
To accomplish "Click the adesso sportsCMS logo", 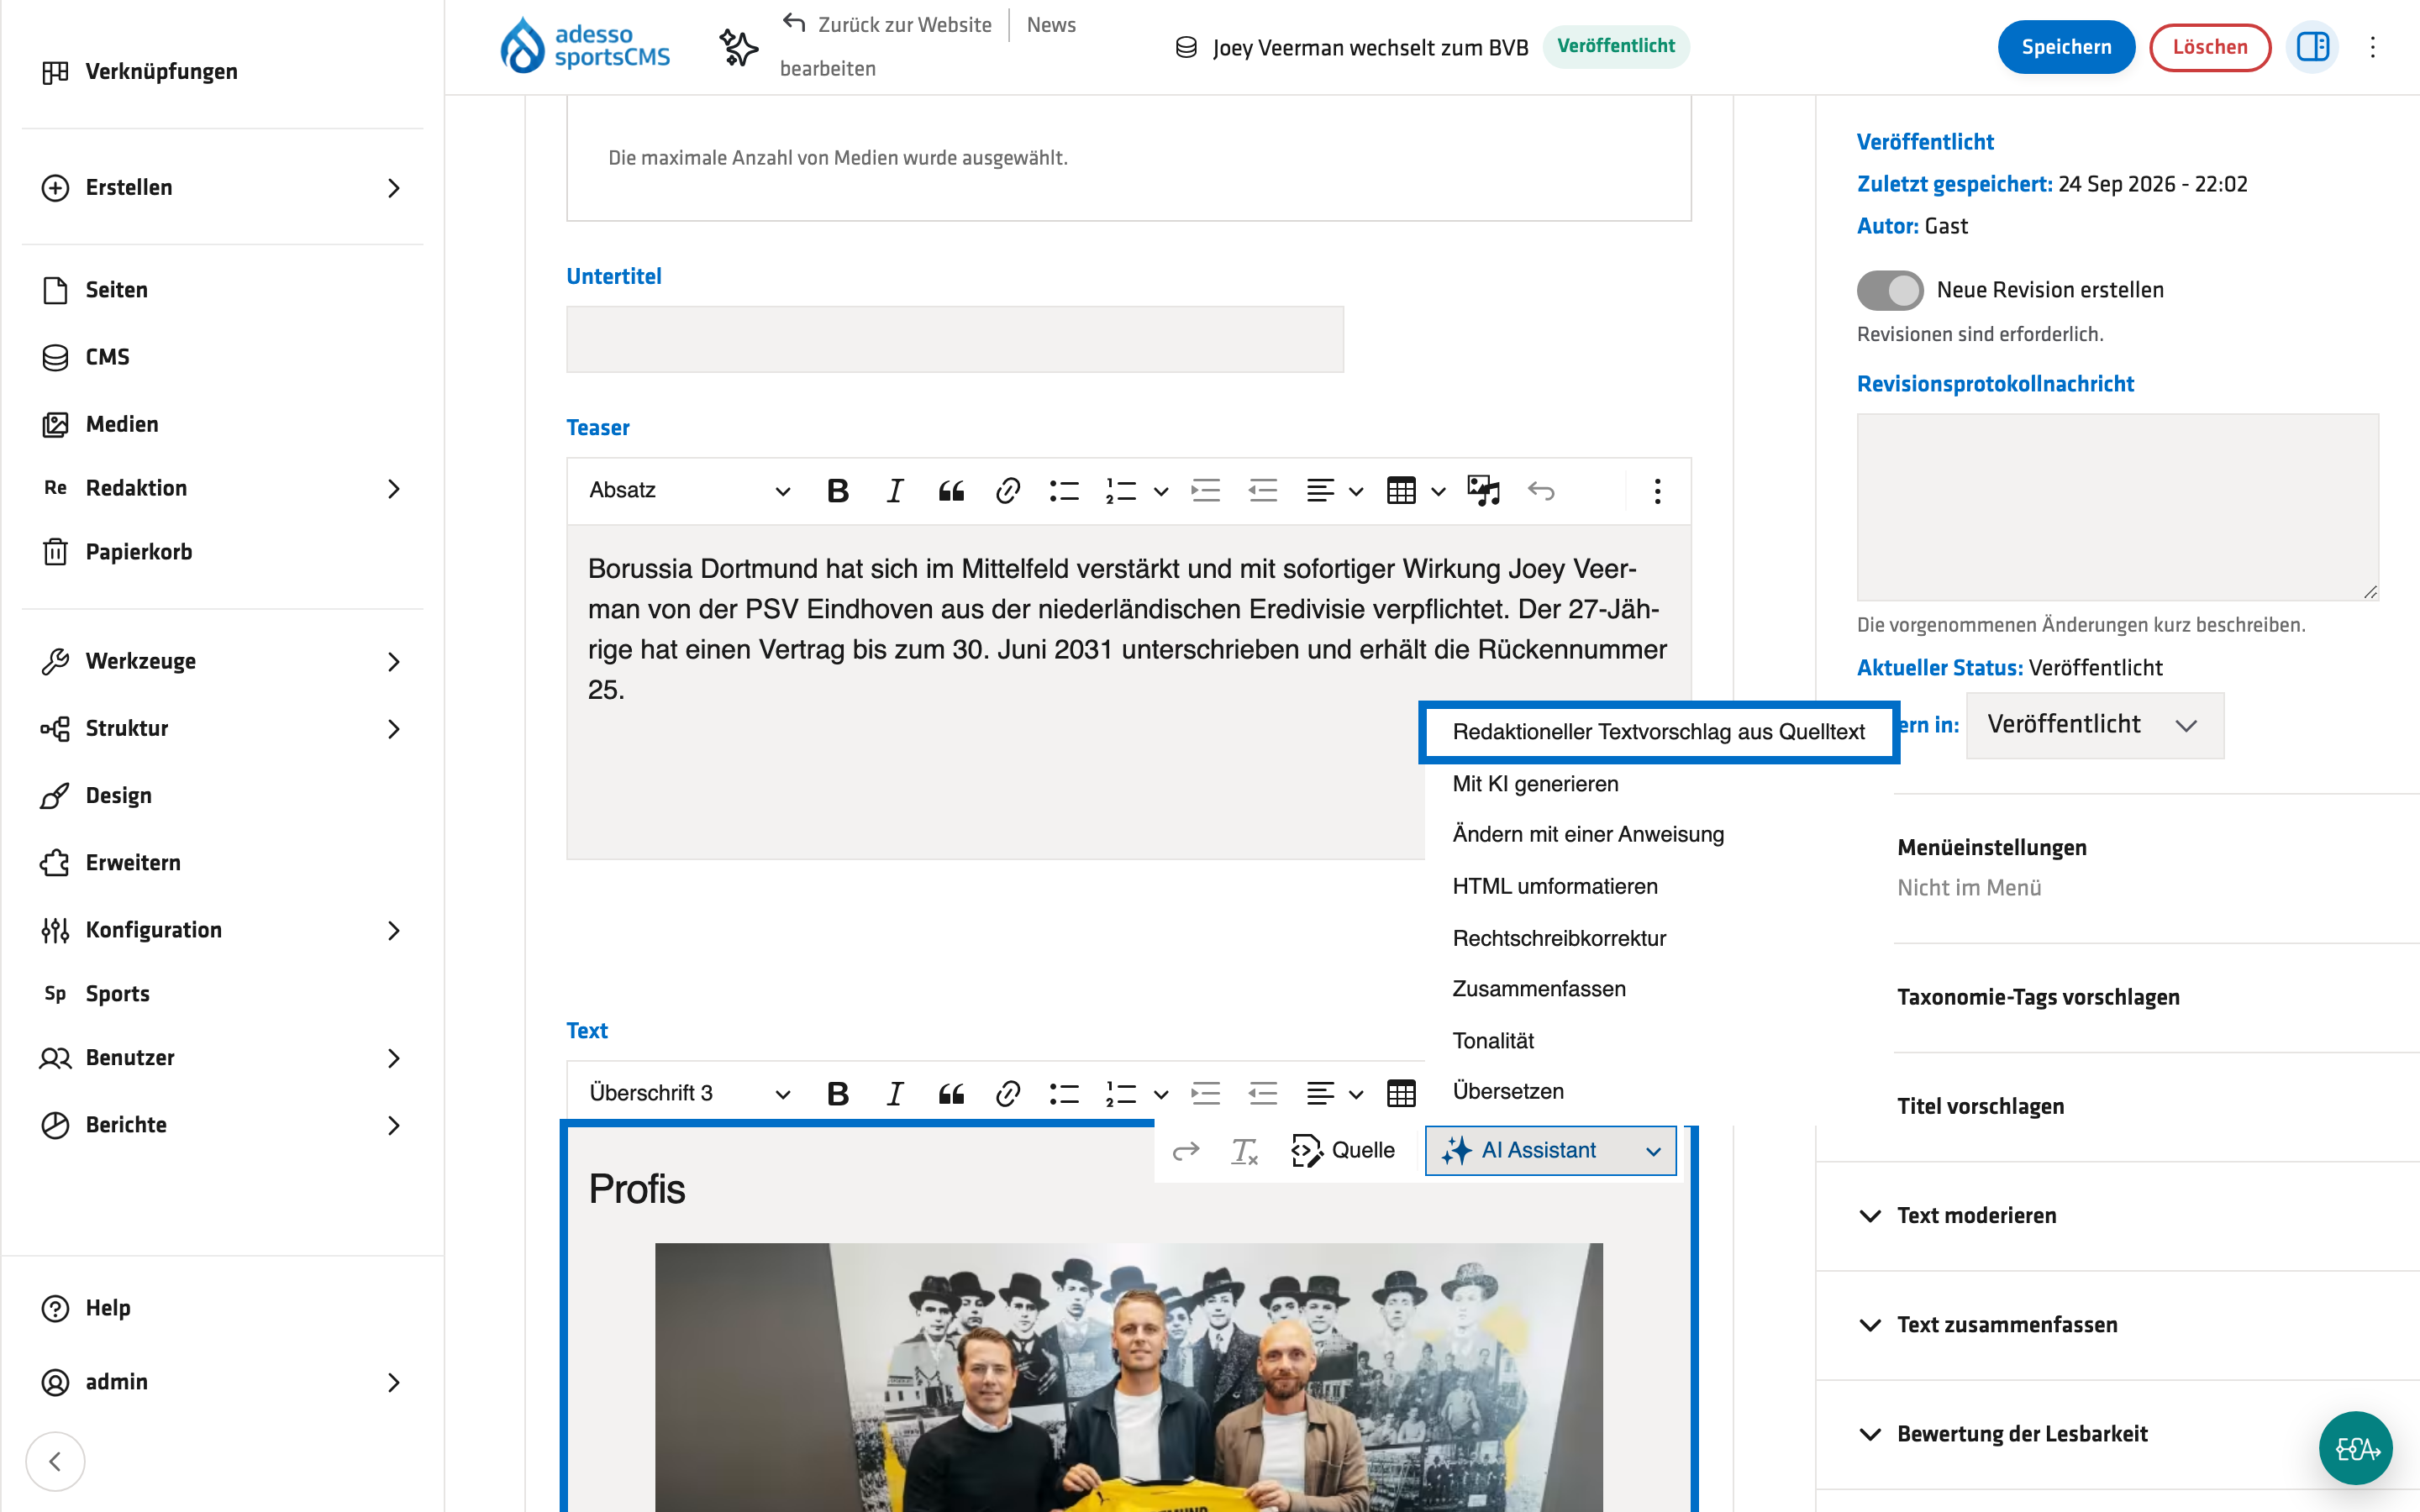I will (585, 46).
